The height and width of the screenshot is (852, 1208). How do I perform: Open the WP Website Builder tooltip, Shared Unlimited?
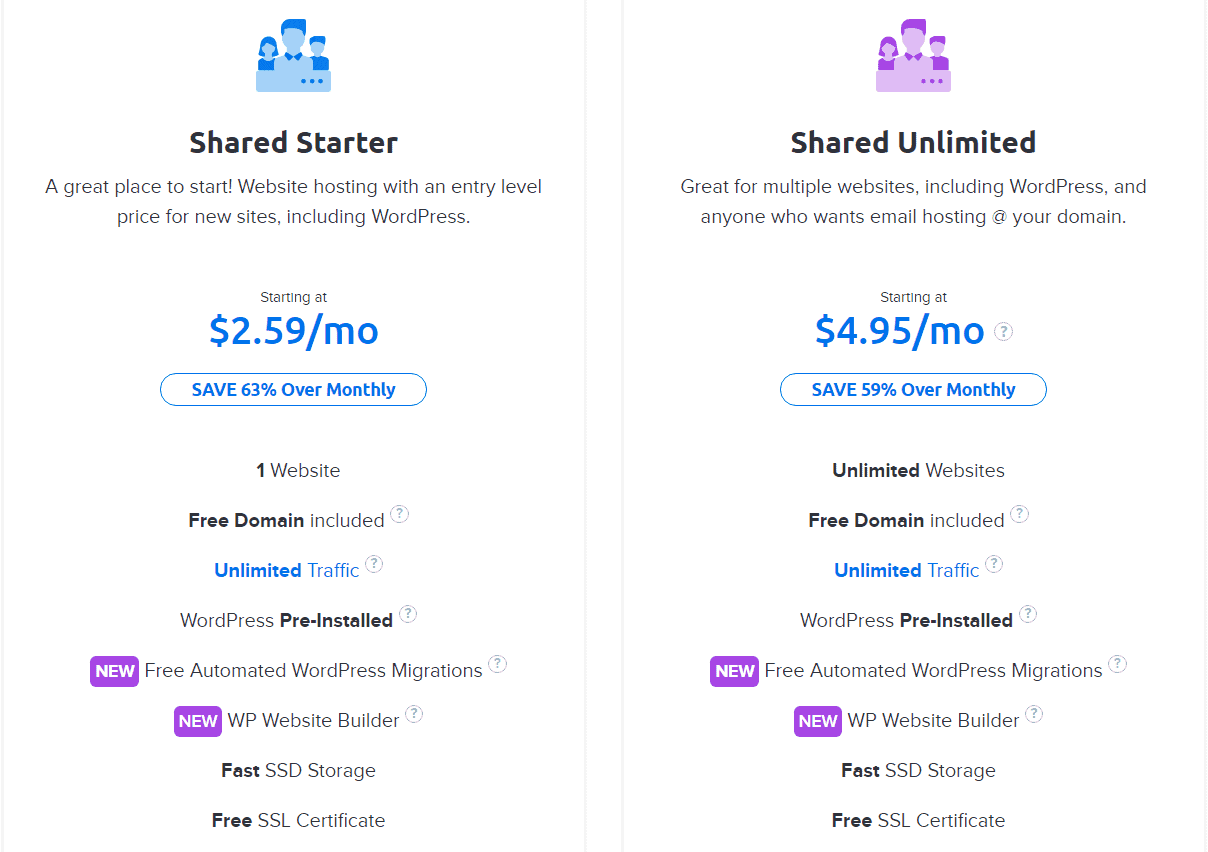point(1035,713)
